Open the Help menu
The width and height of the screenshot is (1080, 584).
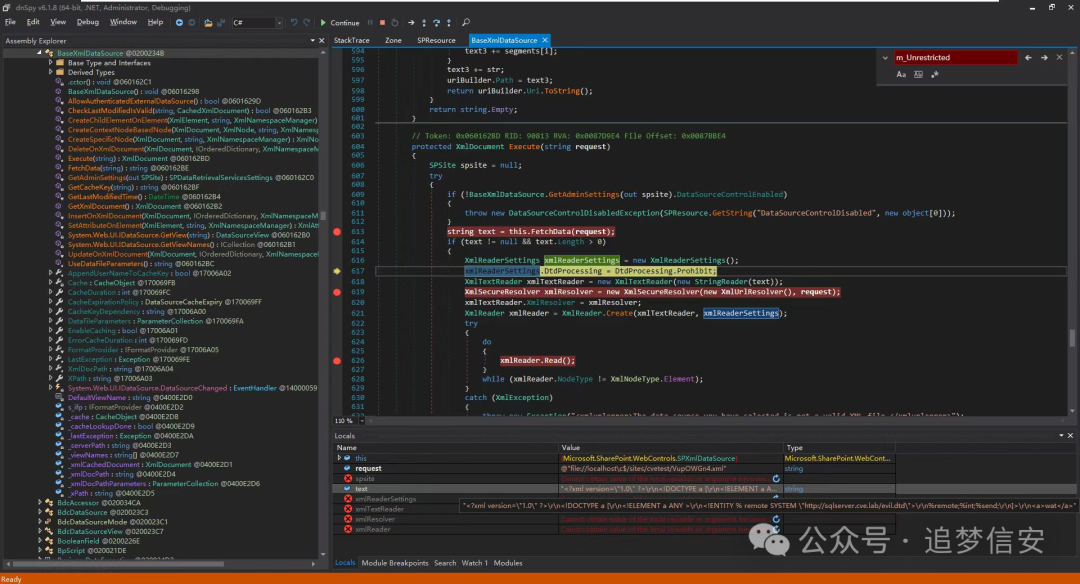tap(156, 22)
